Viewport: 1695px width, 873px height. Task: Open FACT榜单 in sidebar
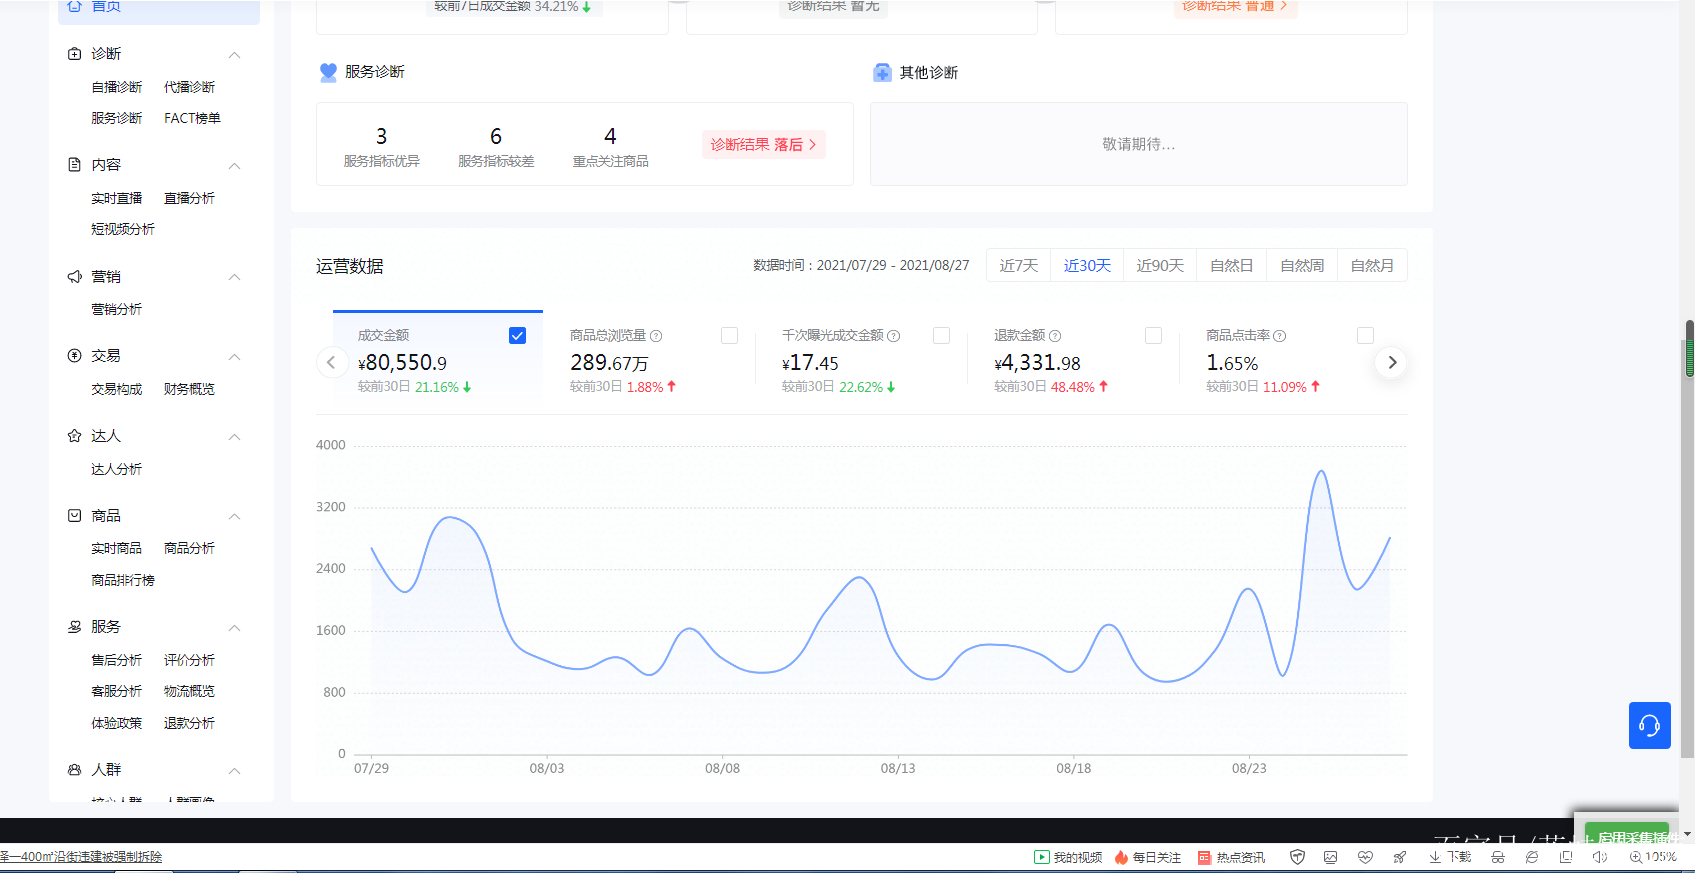[192, 118]
